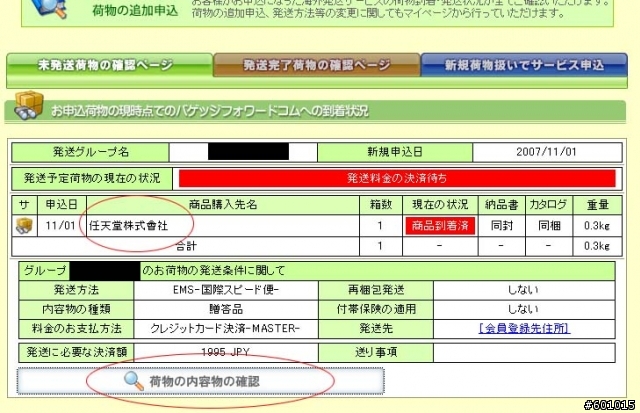Open the 会員登録先住所 link
Screen dimensions: 640x413
coord(524,329)
